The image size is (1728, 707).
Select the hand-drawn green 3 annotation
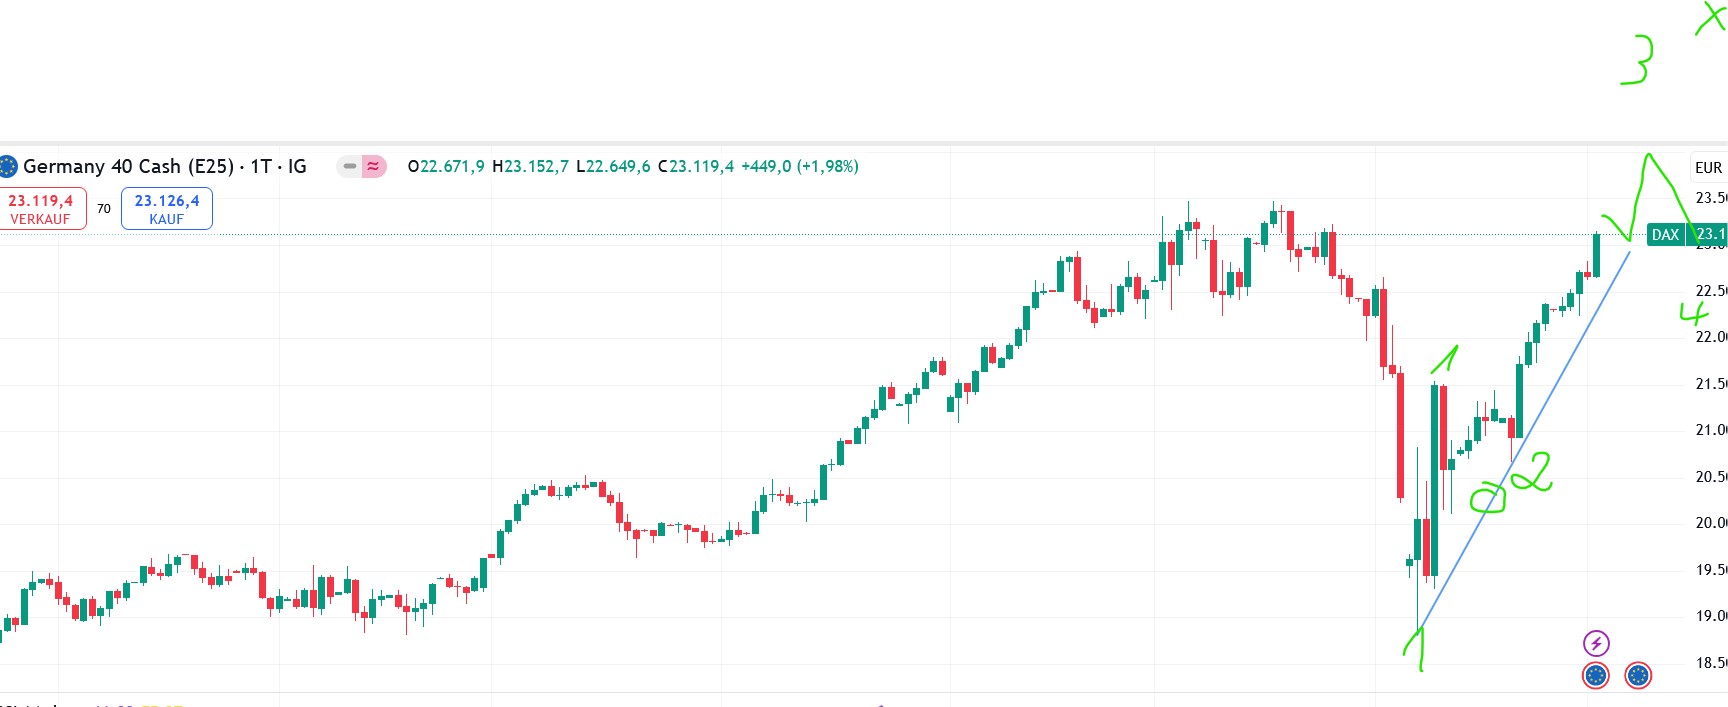(1637, 61)
